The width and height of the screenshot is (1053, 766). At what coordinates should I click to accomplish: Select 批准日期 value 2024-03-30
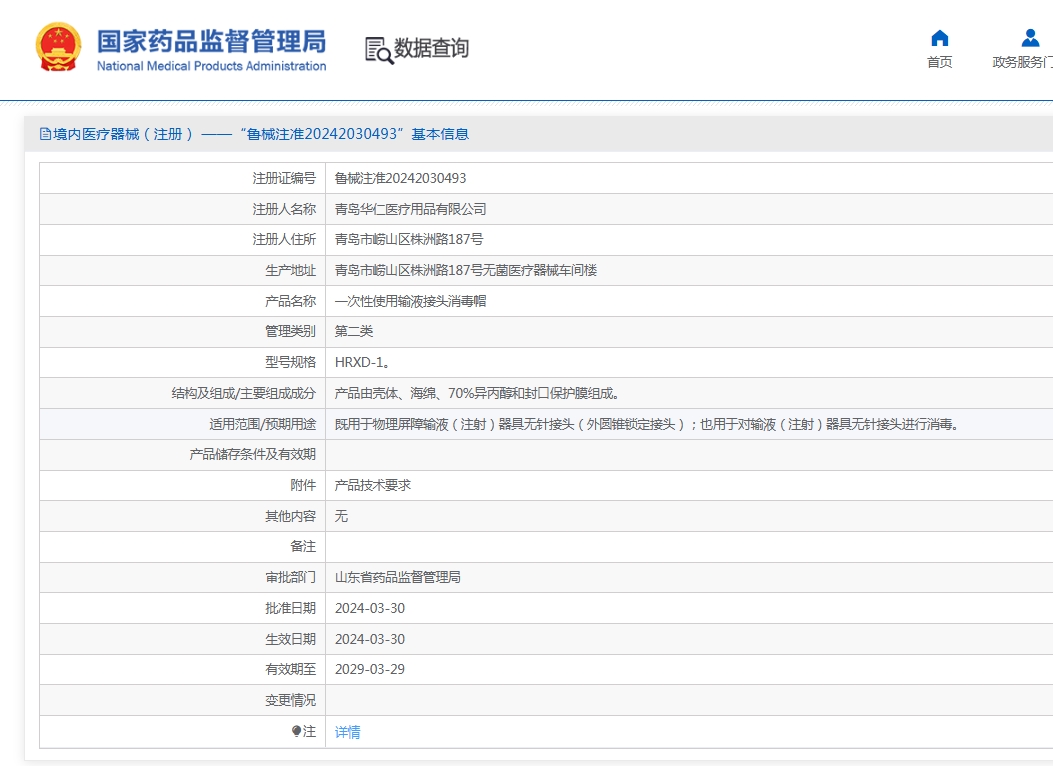pyautogui.click(x=370, y=608)
